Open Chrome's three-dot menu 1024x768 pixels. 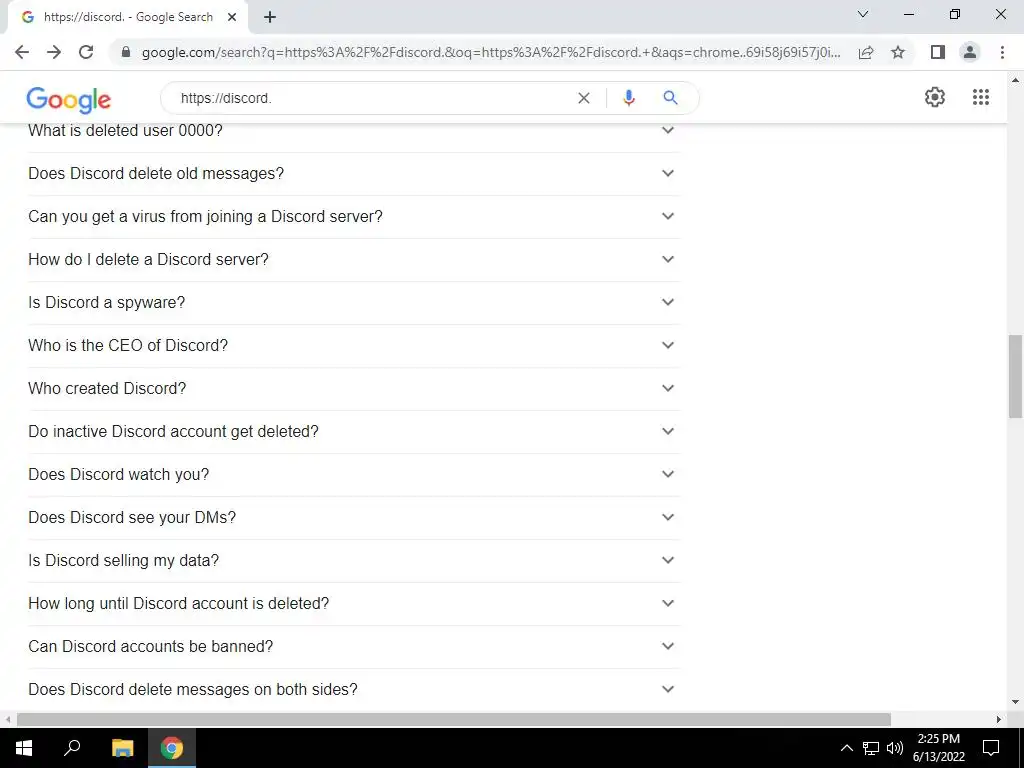point(1002,52)
